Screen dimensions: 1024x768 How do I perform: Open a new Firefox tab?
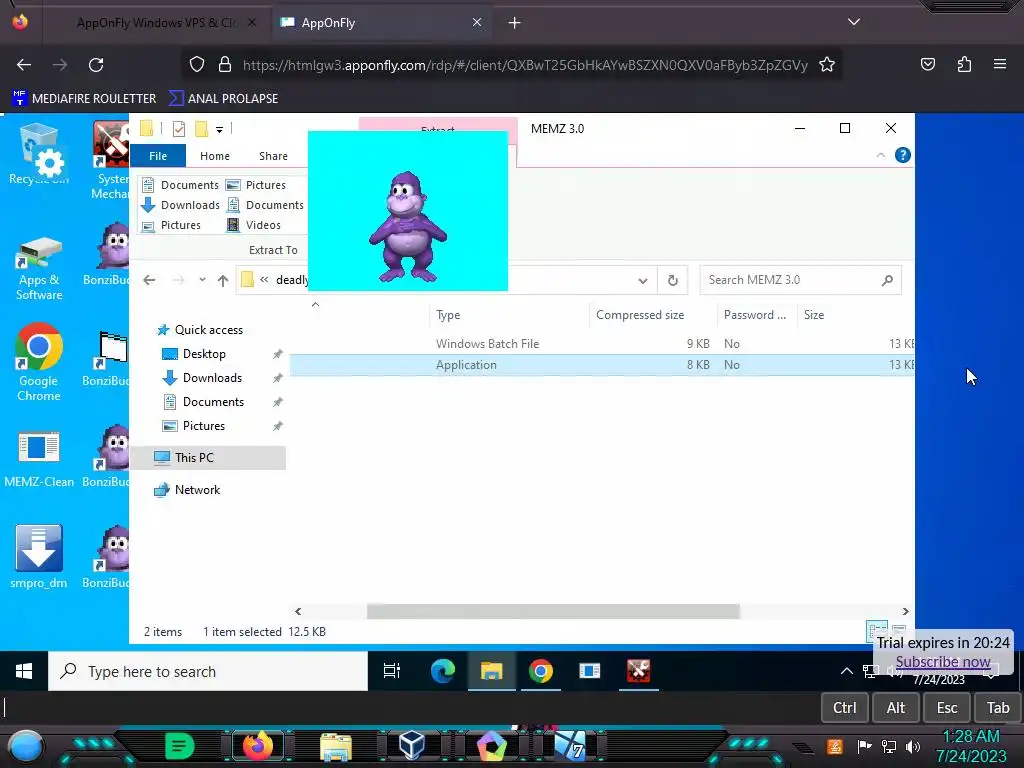[515, 23]
